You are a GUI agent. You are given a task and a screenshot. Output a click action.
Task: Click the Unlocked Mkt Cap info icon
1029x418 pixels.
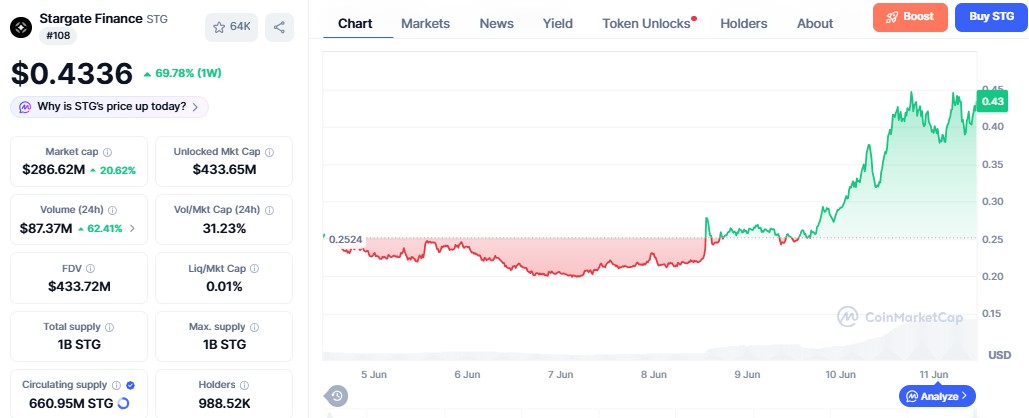pos(269,152)
